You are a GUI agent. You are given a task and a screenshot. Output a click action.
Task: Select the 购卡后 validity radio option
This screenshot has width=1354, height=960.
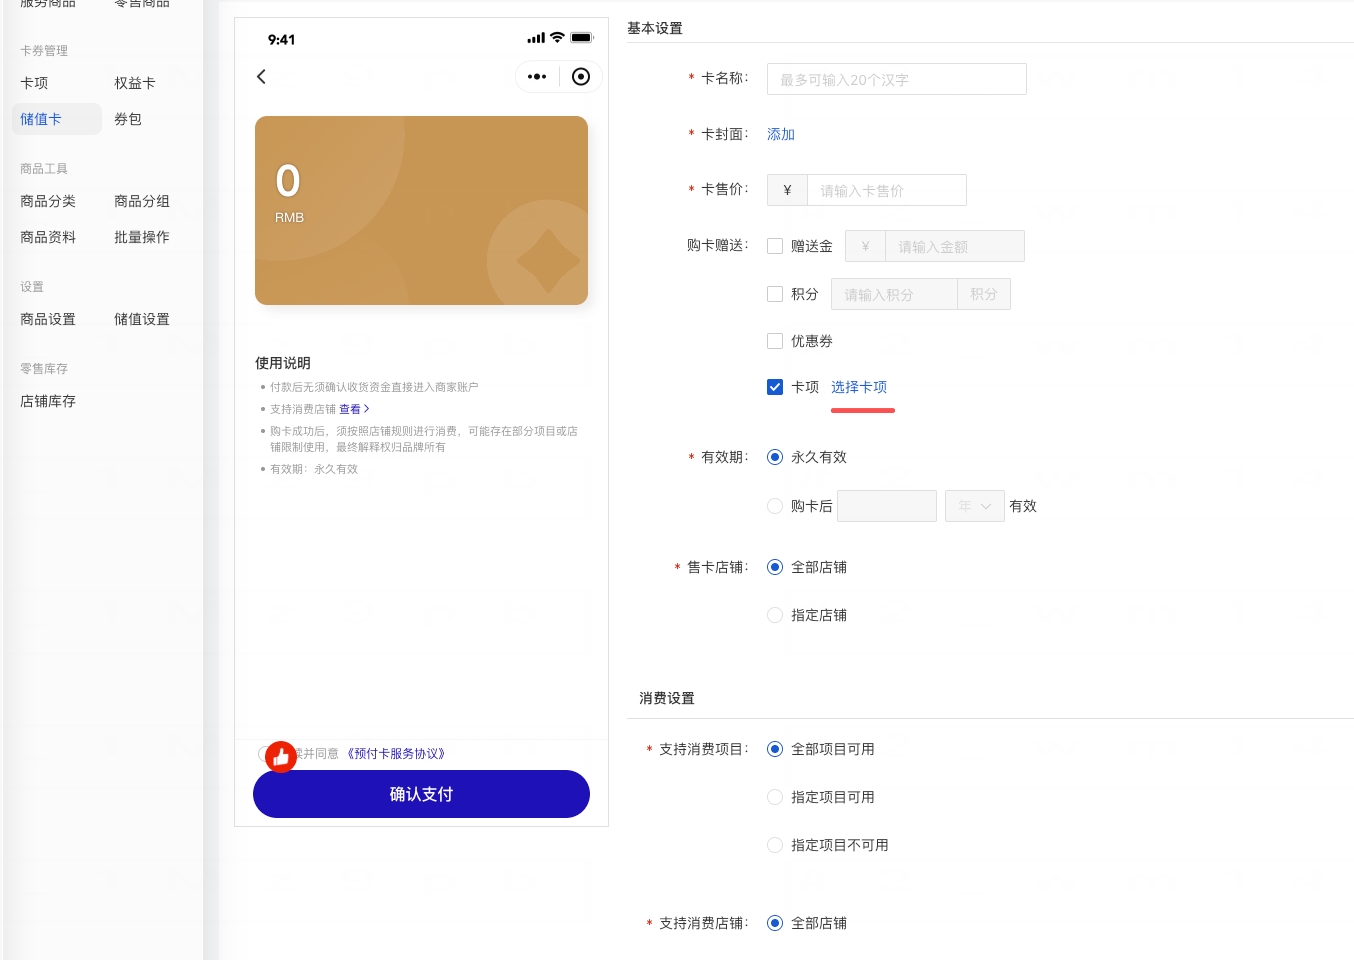click(775, 506)
